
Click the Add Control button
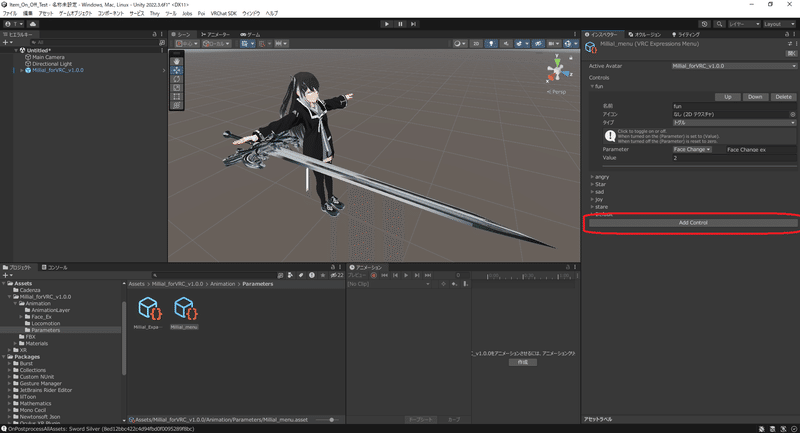[x=693, y=223]
